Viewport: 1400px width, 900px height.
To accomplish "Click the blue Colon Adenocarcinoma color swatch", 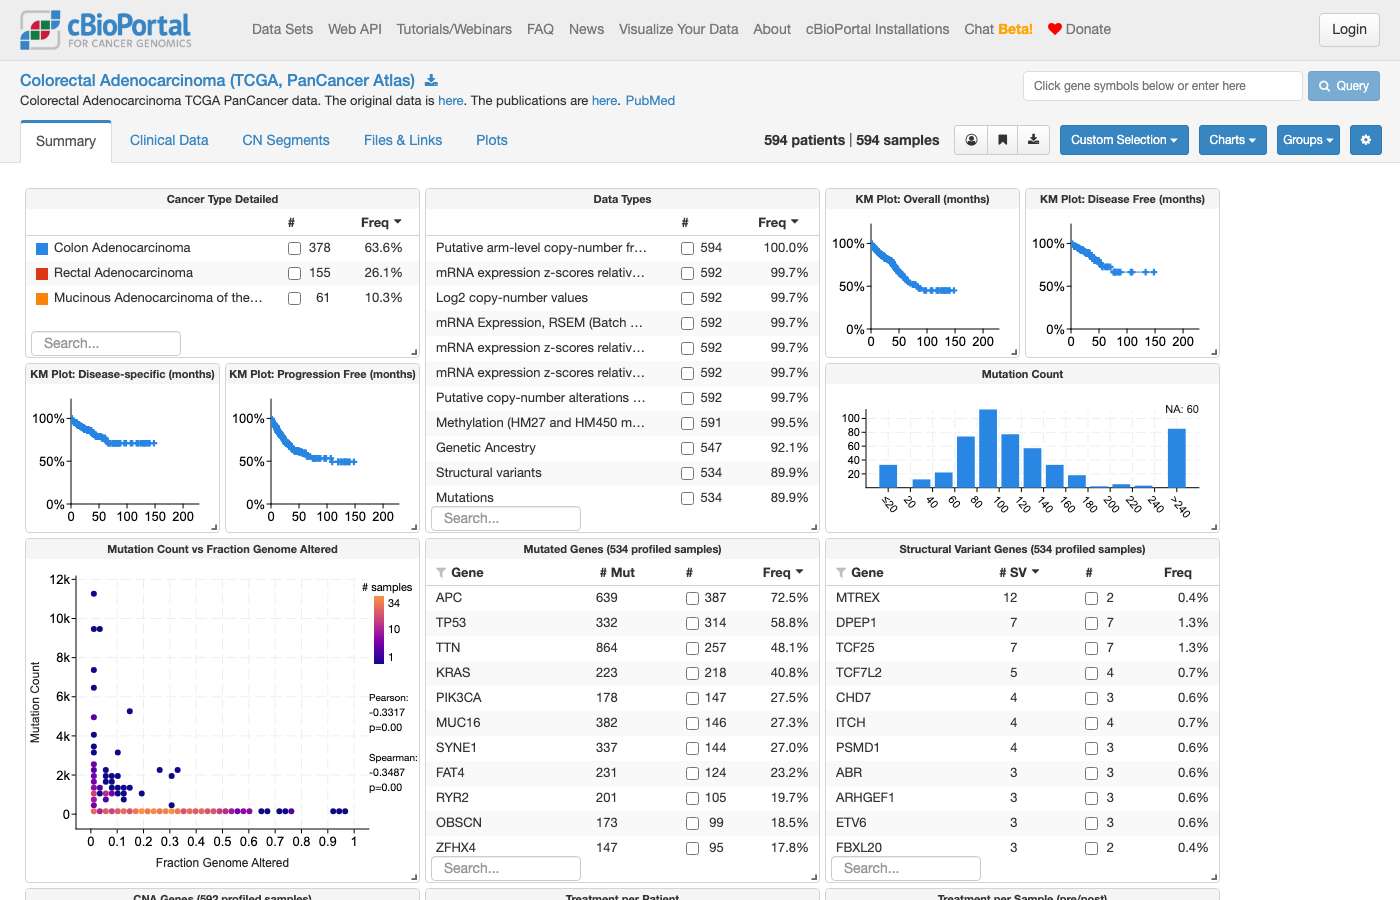I will tap(42, 248).
